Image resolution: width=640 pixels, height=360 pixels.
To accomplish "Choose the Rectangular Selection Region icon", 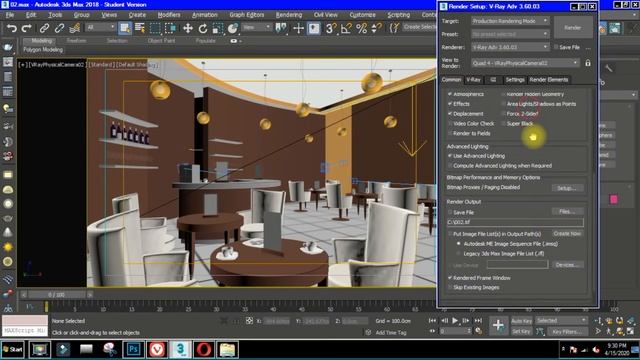I will click(x=155, y=28).
